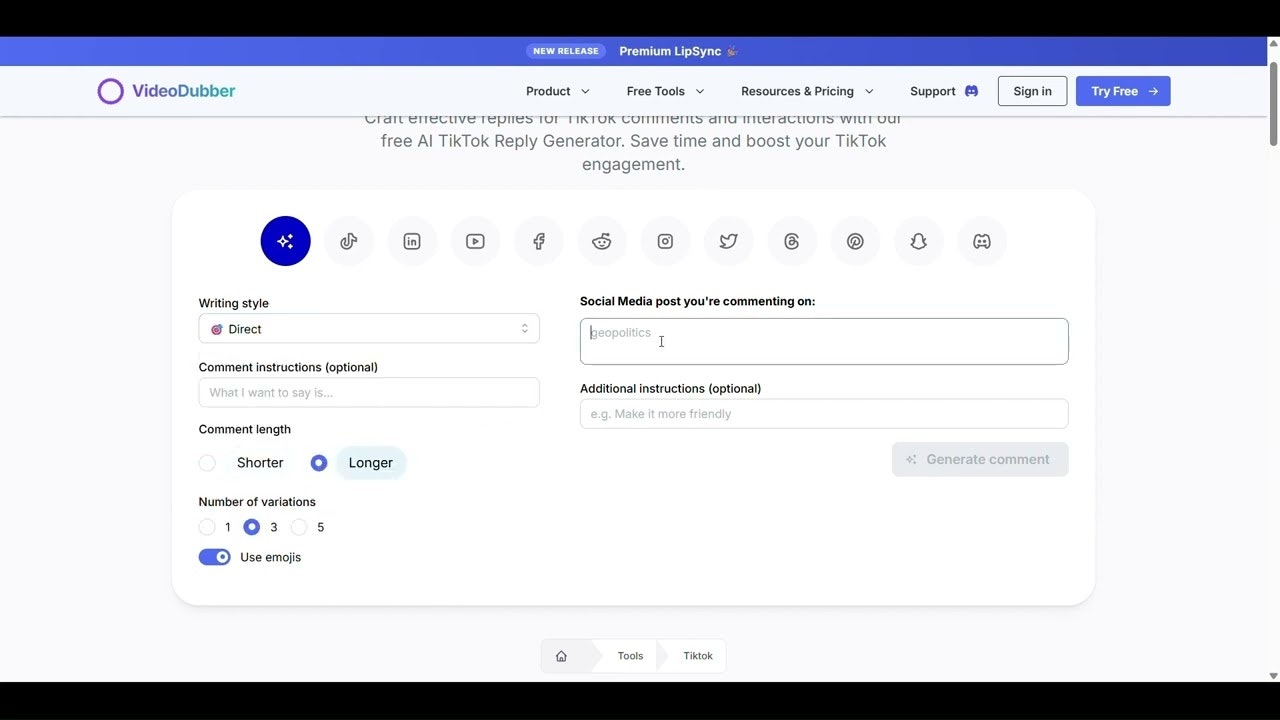The height and width of the screenshot is (720, 1280).
Task: Focus the social media post text area
Action: [x=824, y=341]
